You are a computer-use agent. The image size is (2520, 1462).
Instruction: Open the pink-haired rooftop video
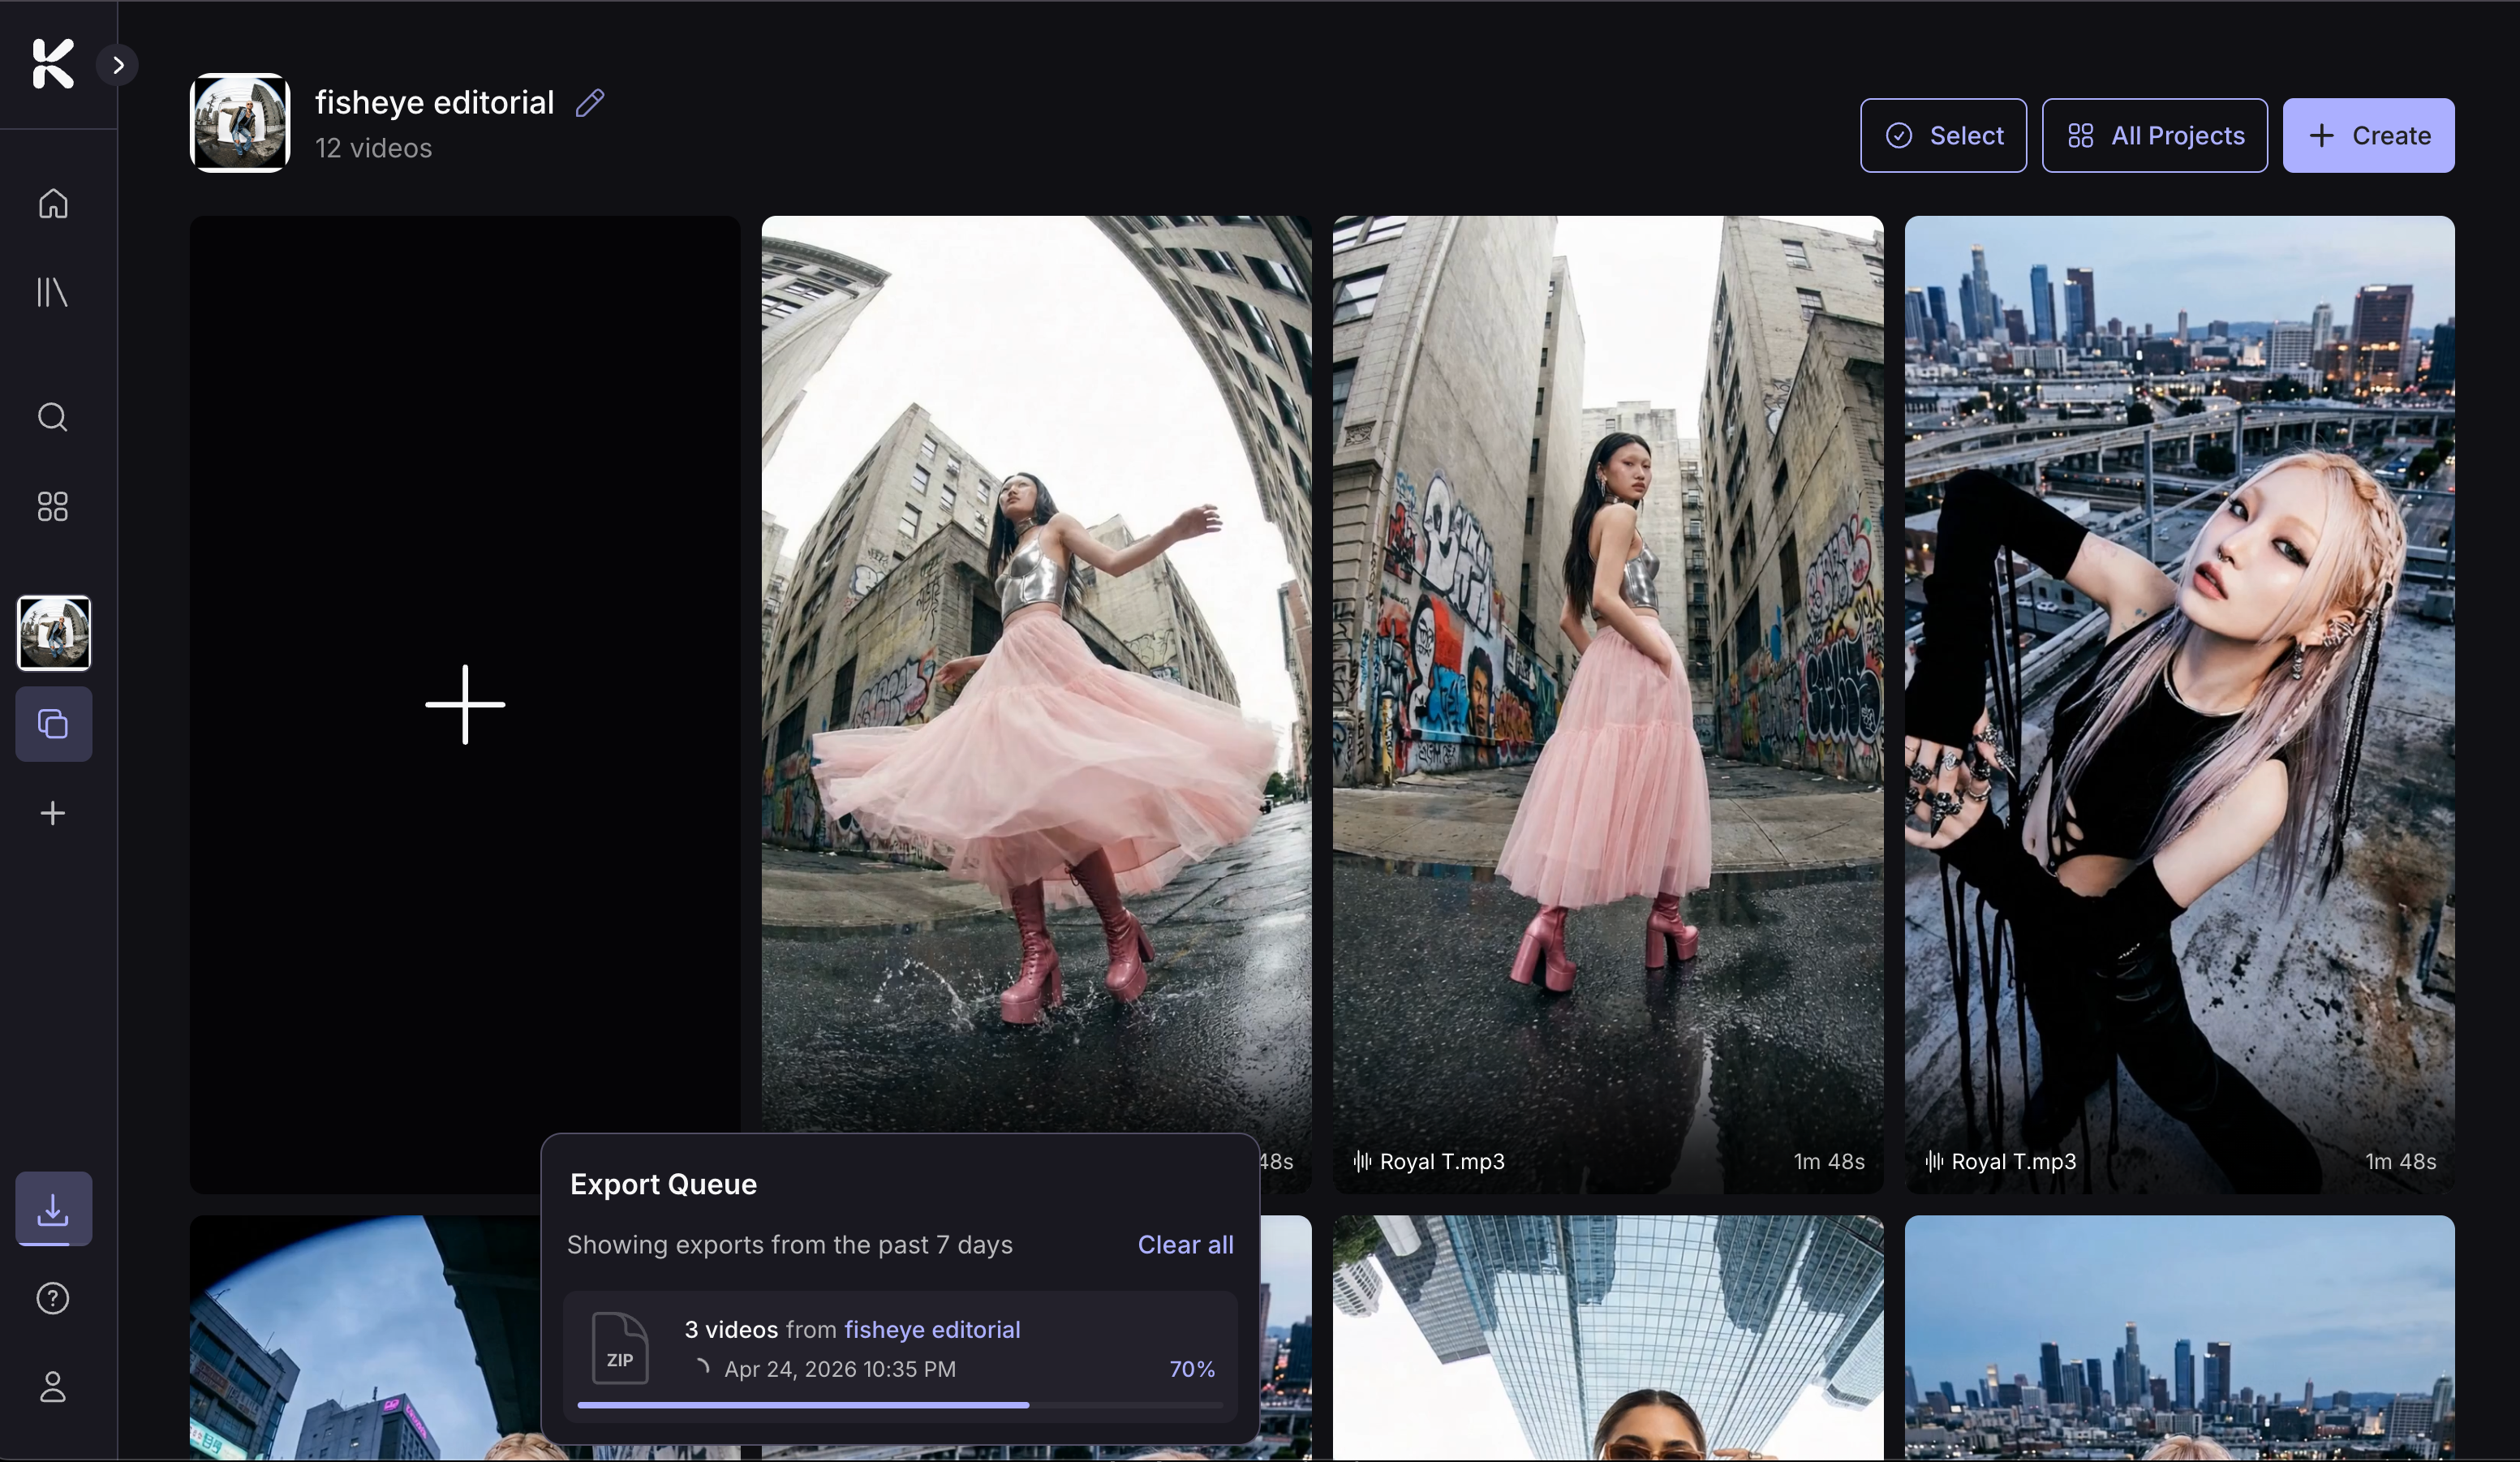pyautogui.click(x=2180, y=704)
